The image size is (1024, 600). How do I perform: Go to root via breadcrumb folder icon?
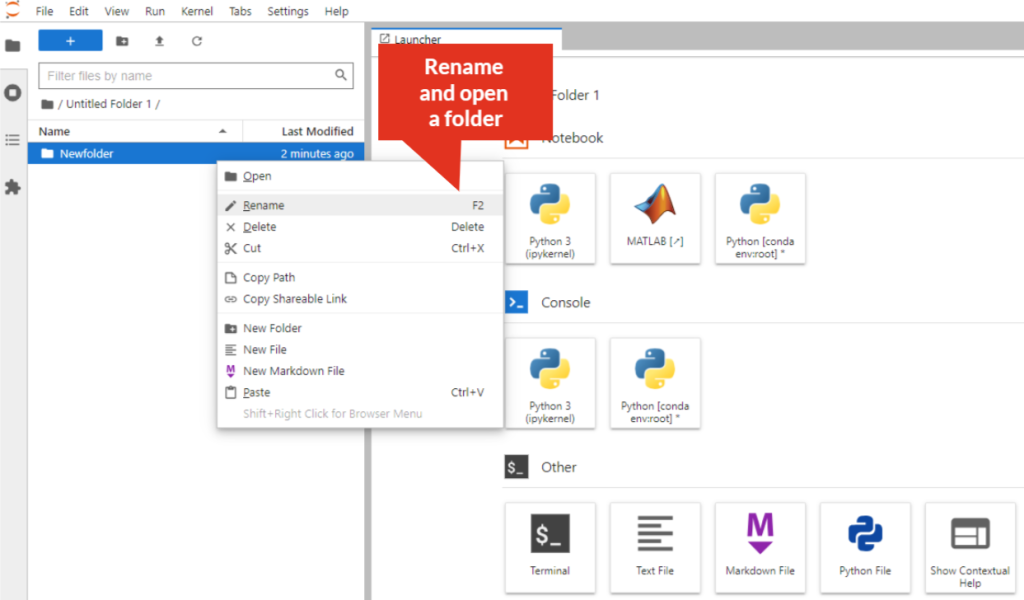pos(47,104)
